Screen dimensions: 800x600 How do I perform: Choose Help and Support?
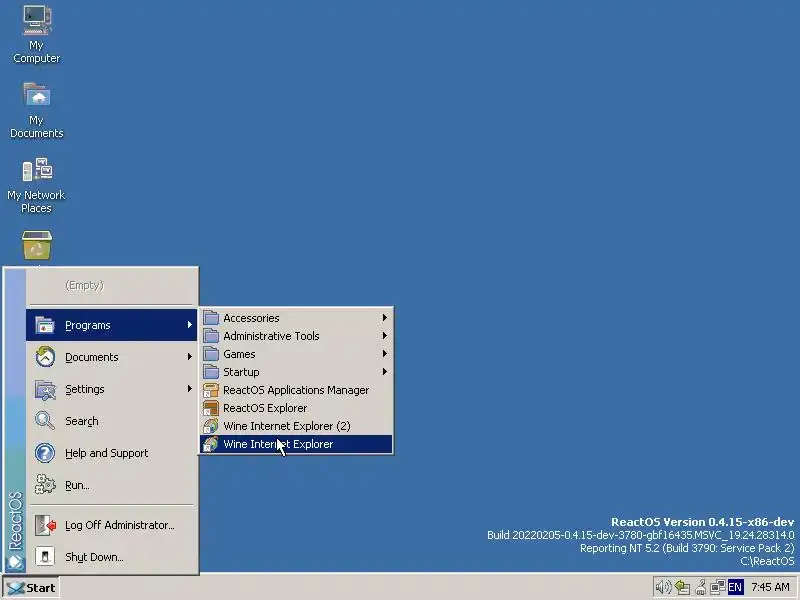pos(111,453)
